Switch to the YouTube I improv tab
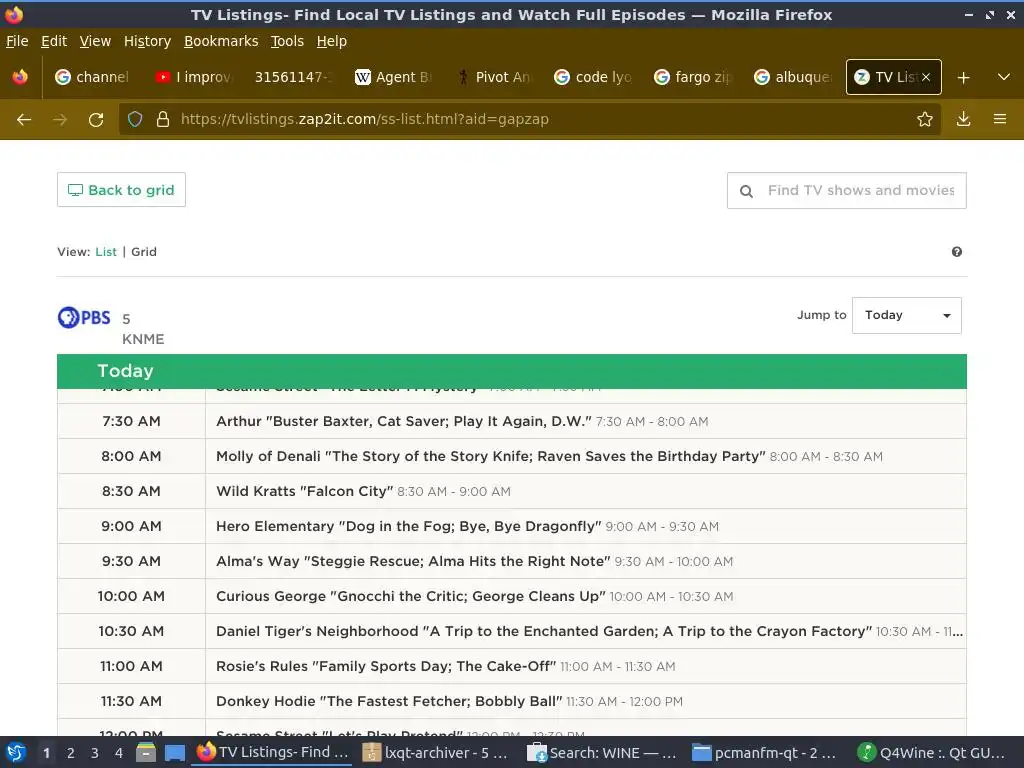This screenshot has width=1024, height=768. point(193,77)
